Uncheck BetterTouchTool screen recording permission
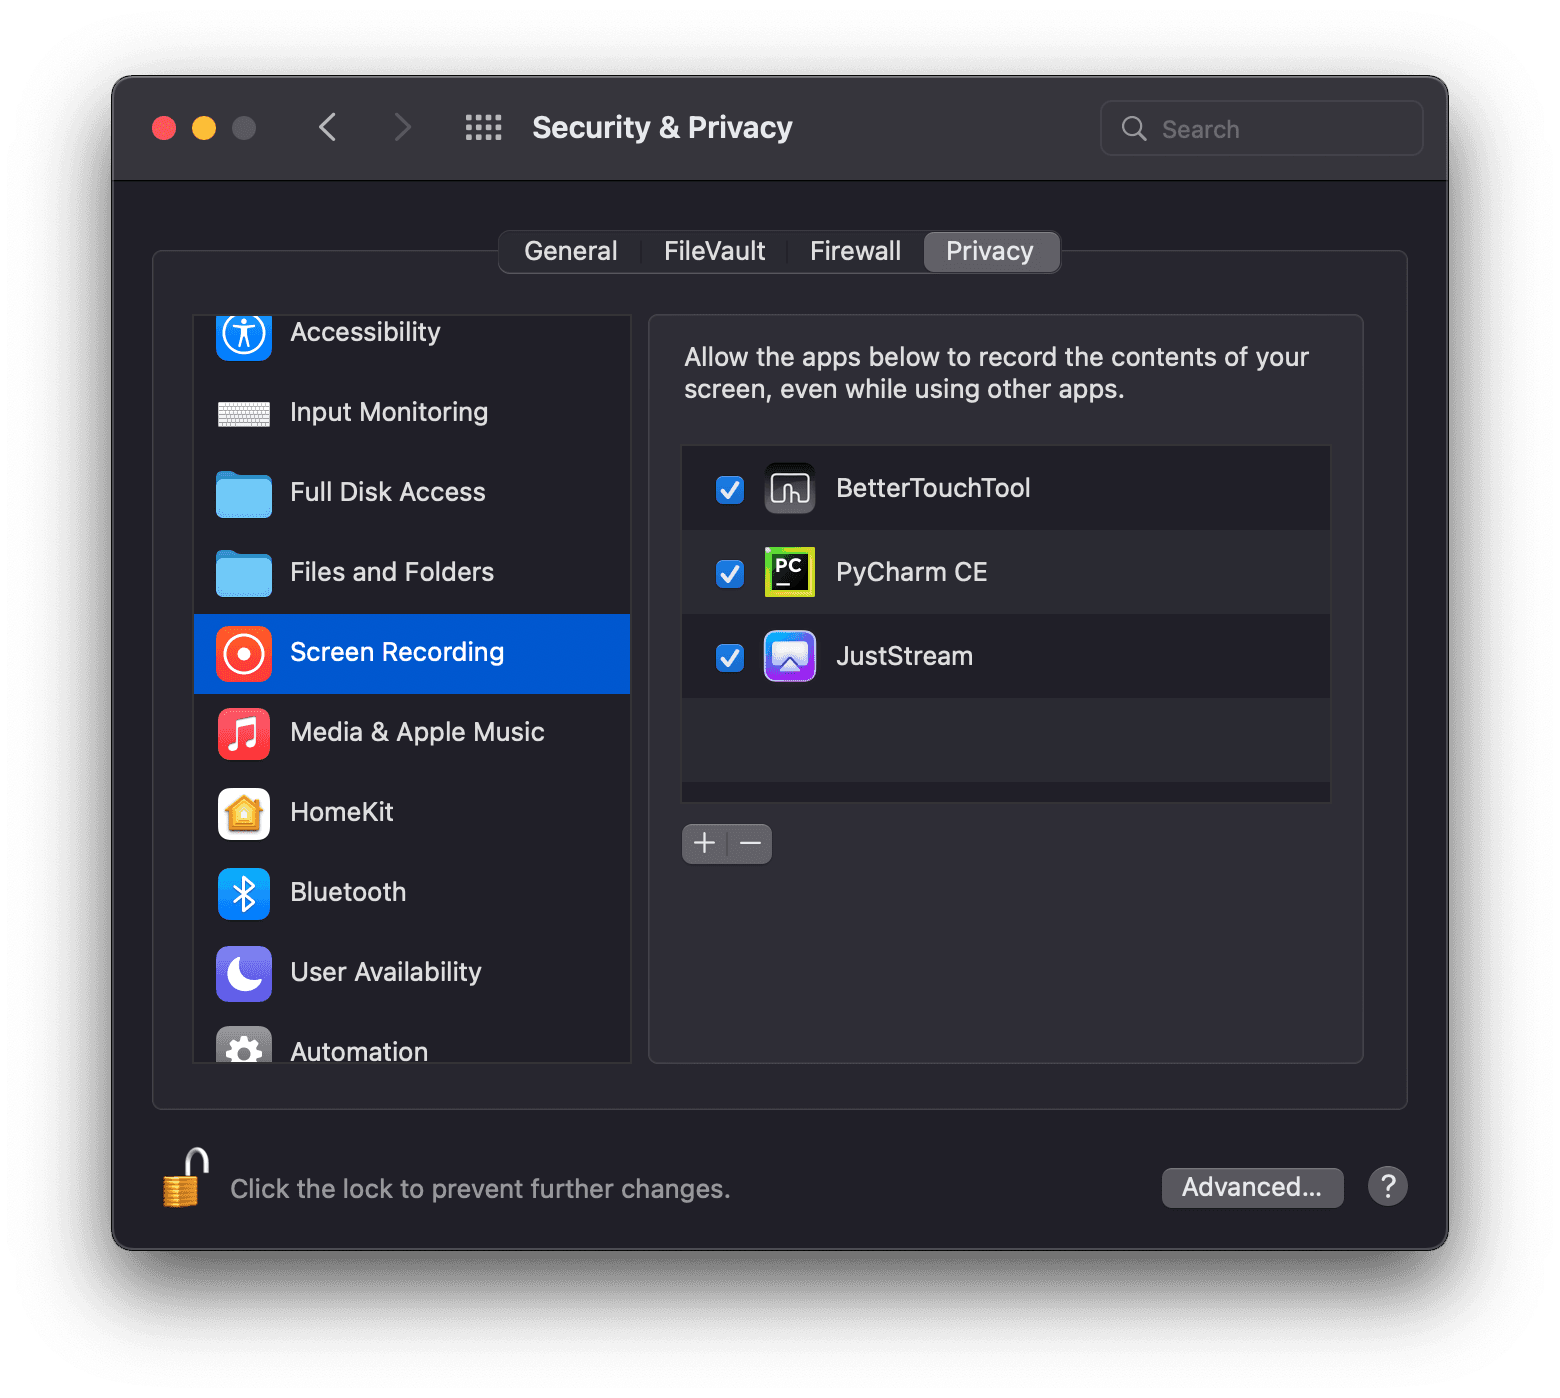 click(x=730, y=490)
